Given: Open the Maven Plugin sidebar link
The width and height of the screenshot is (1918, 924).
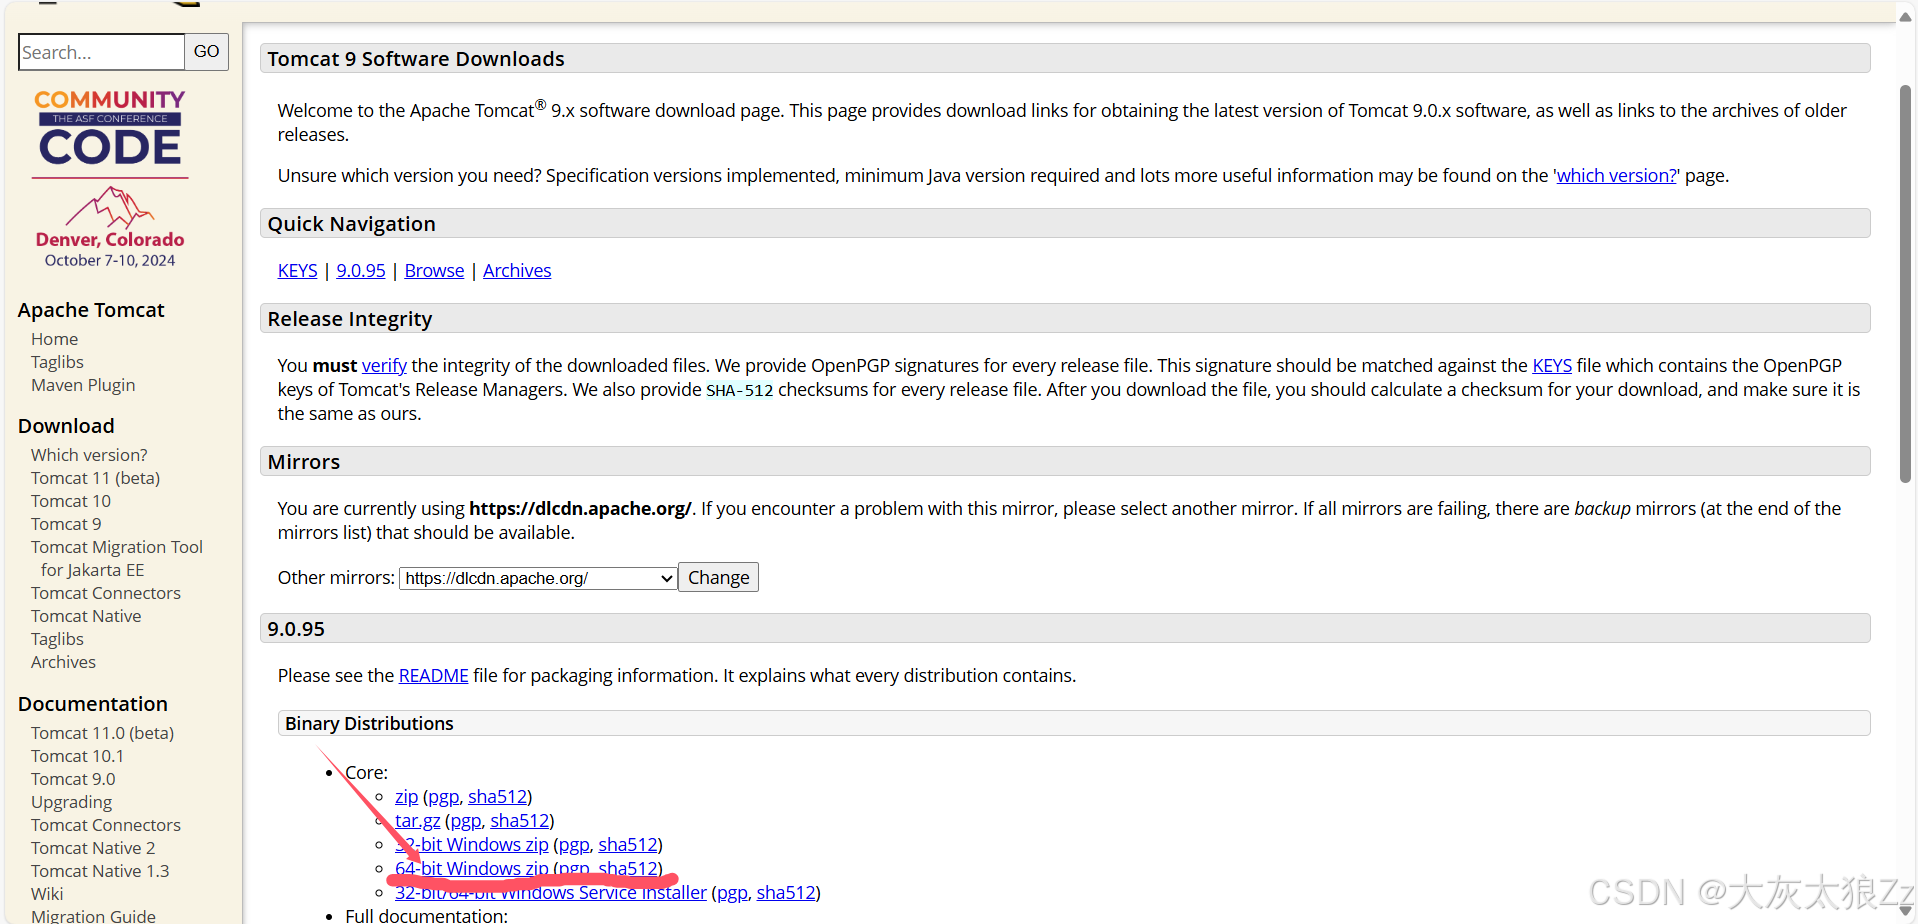Looking at the screenshot, I should (x=83, y=385).
